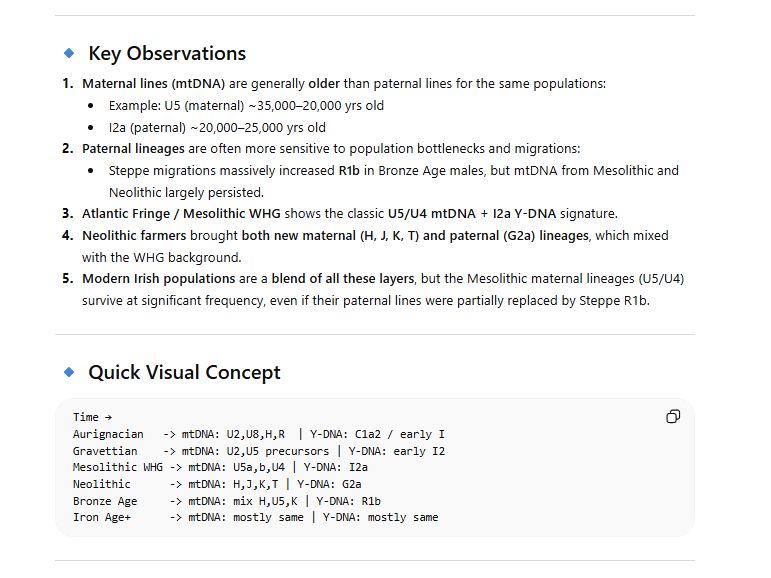This screenshot has width=771, height=578.
Task: Click the Neolithic row in the code block
Action: tap(217, 485)
